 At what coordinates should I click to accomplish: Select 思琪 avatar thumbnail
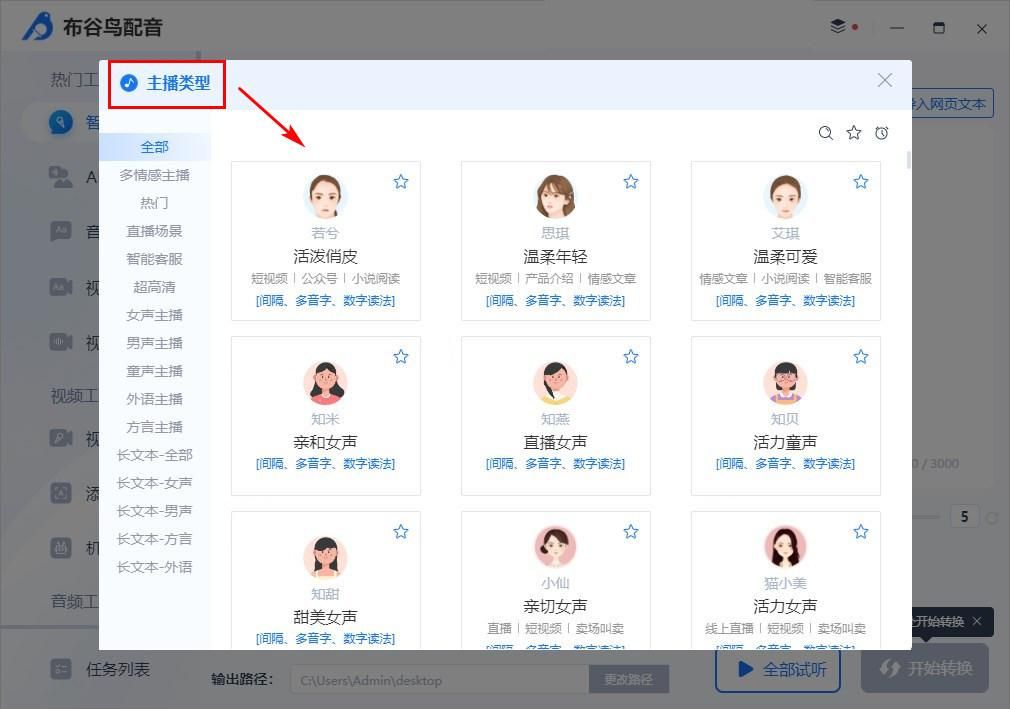click(555, 196)
